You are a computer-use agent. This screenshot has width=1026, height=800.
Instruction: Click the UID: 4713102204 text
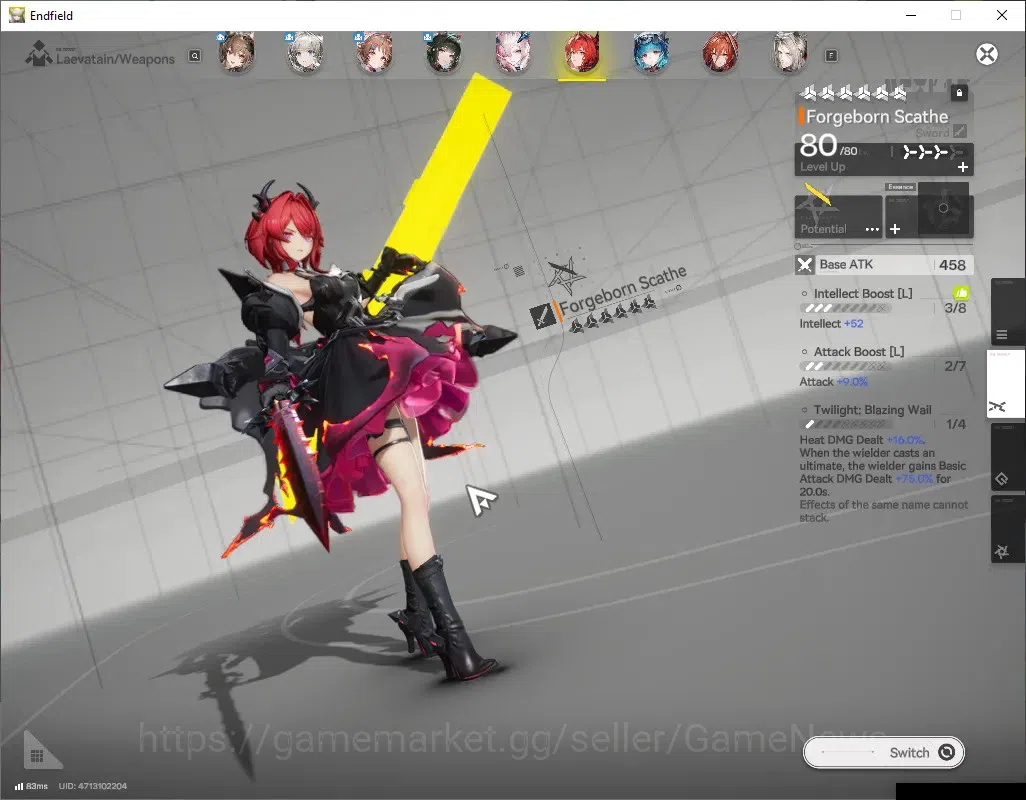pos(92,786)
